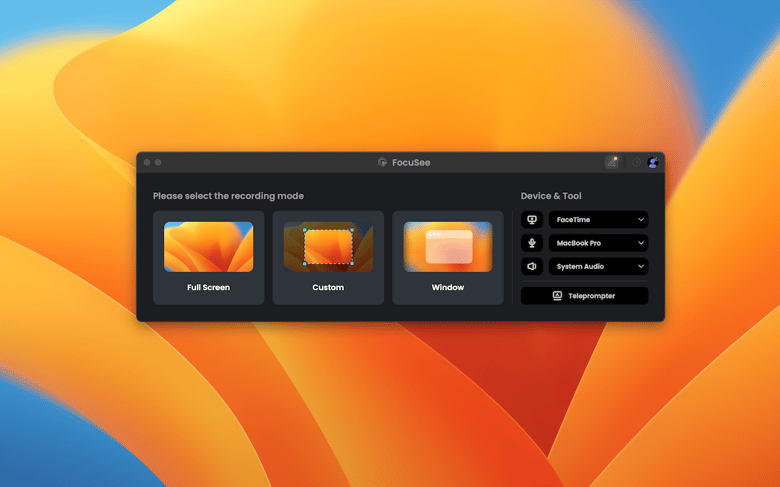Select the Window recording mode
This screenshot has width=780, height=487.
[448, 257]
